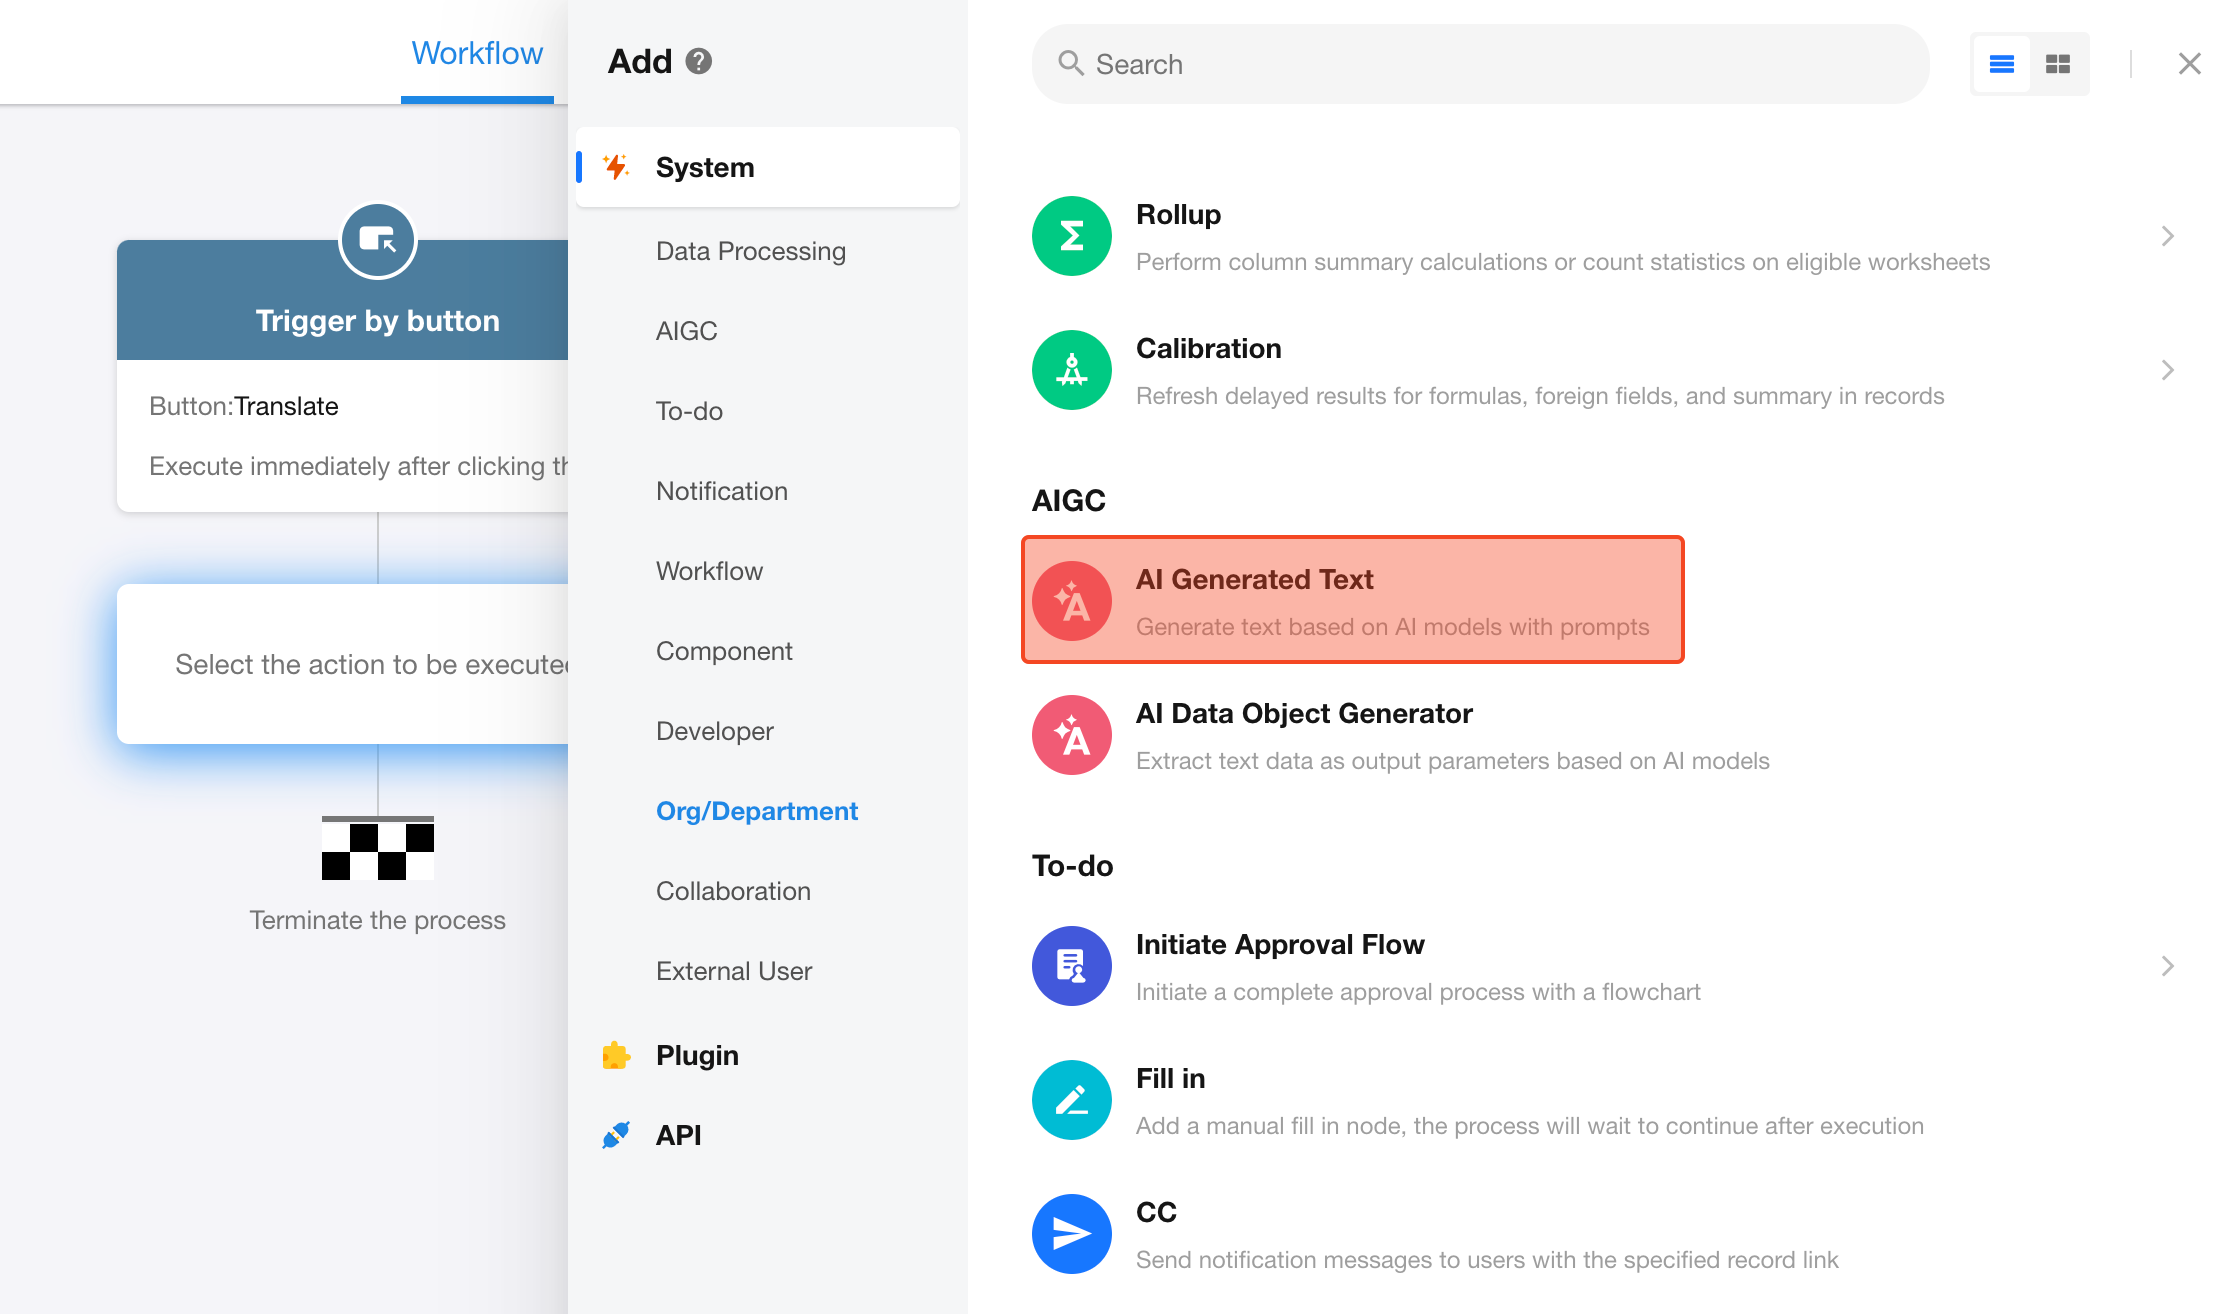Click the Terminate the process flag icon
This screenshot has width=2234, height=1314.
(377, 848)
